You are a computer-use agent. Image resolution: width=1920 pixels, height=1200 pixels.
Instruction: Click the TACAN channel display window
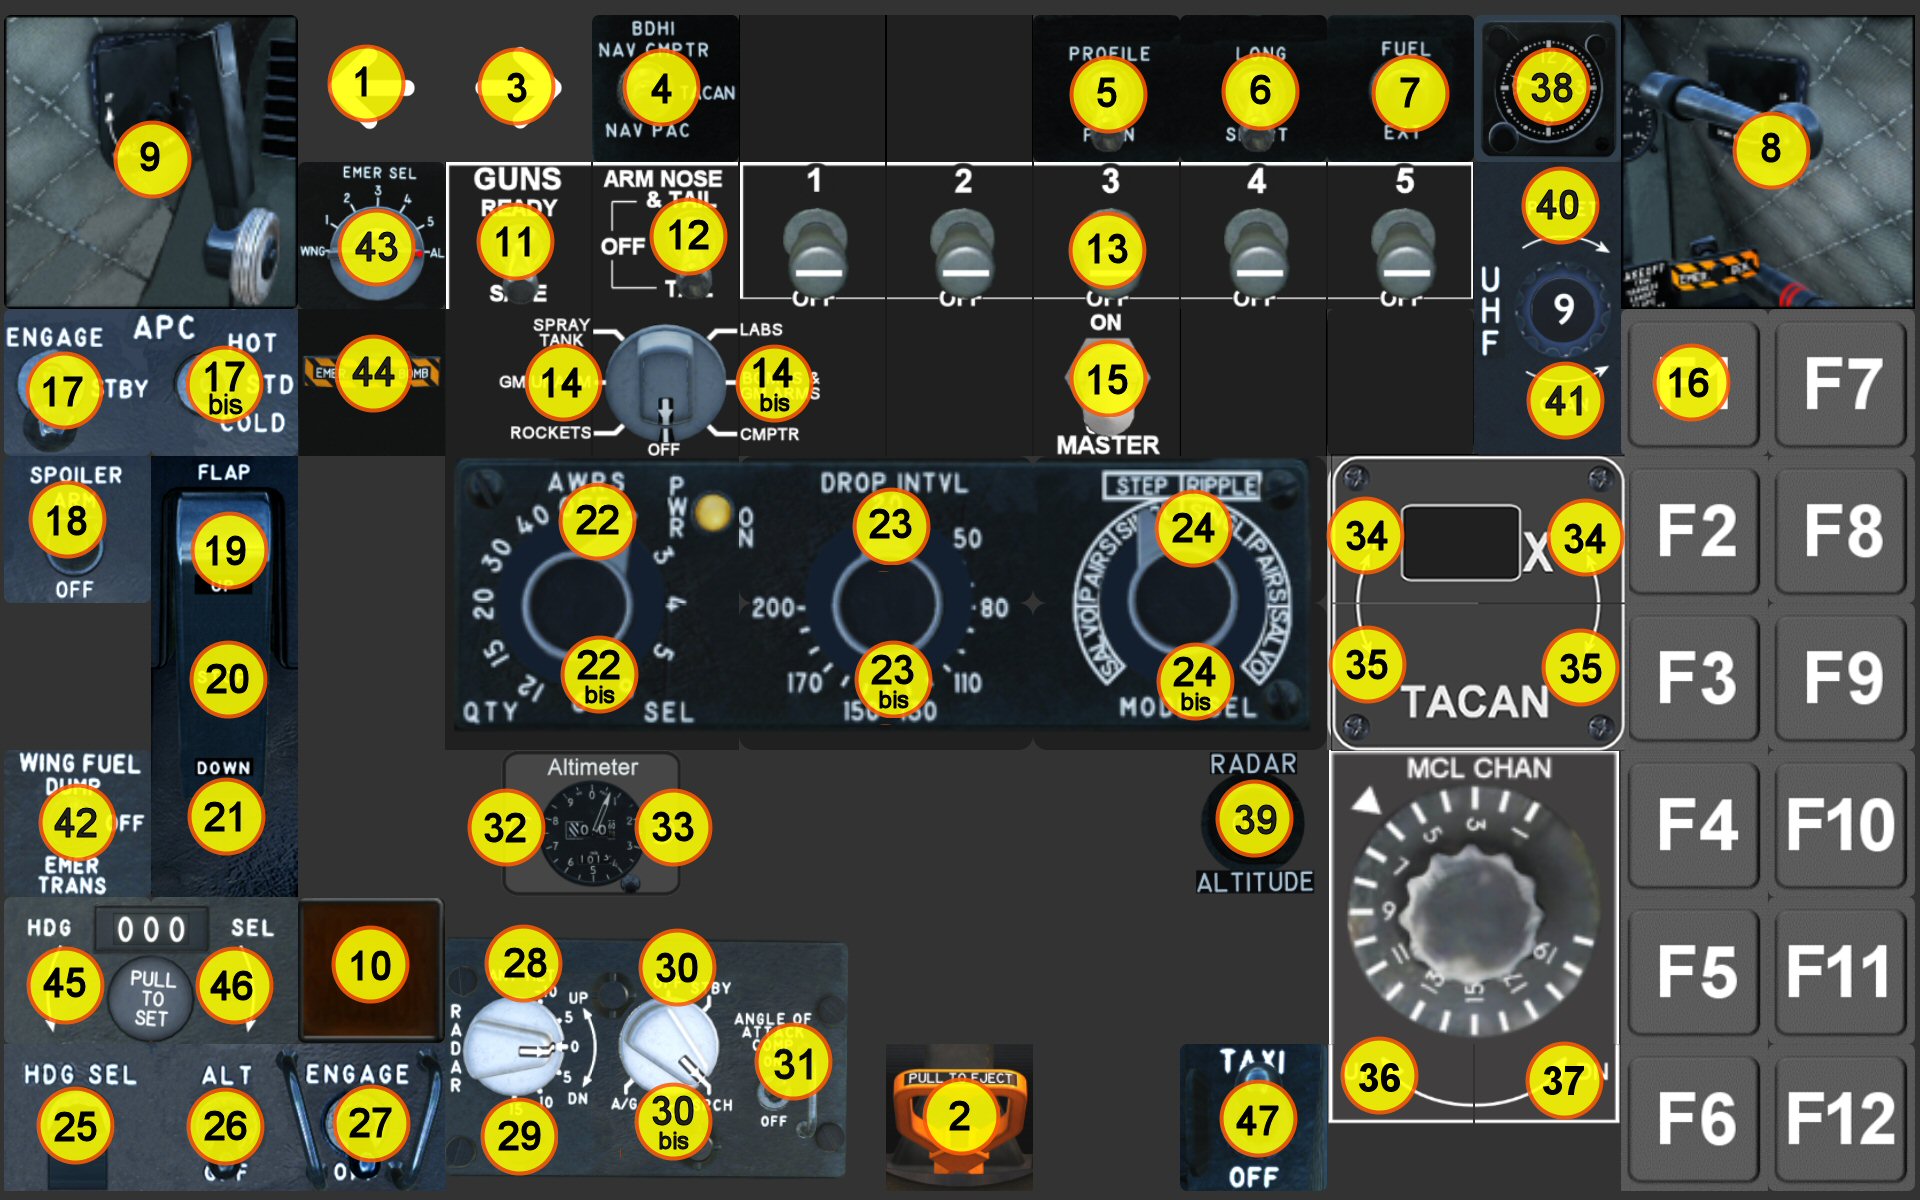(x=1460, y=543)
